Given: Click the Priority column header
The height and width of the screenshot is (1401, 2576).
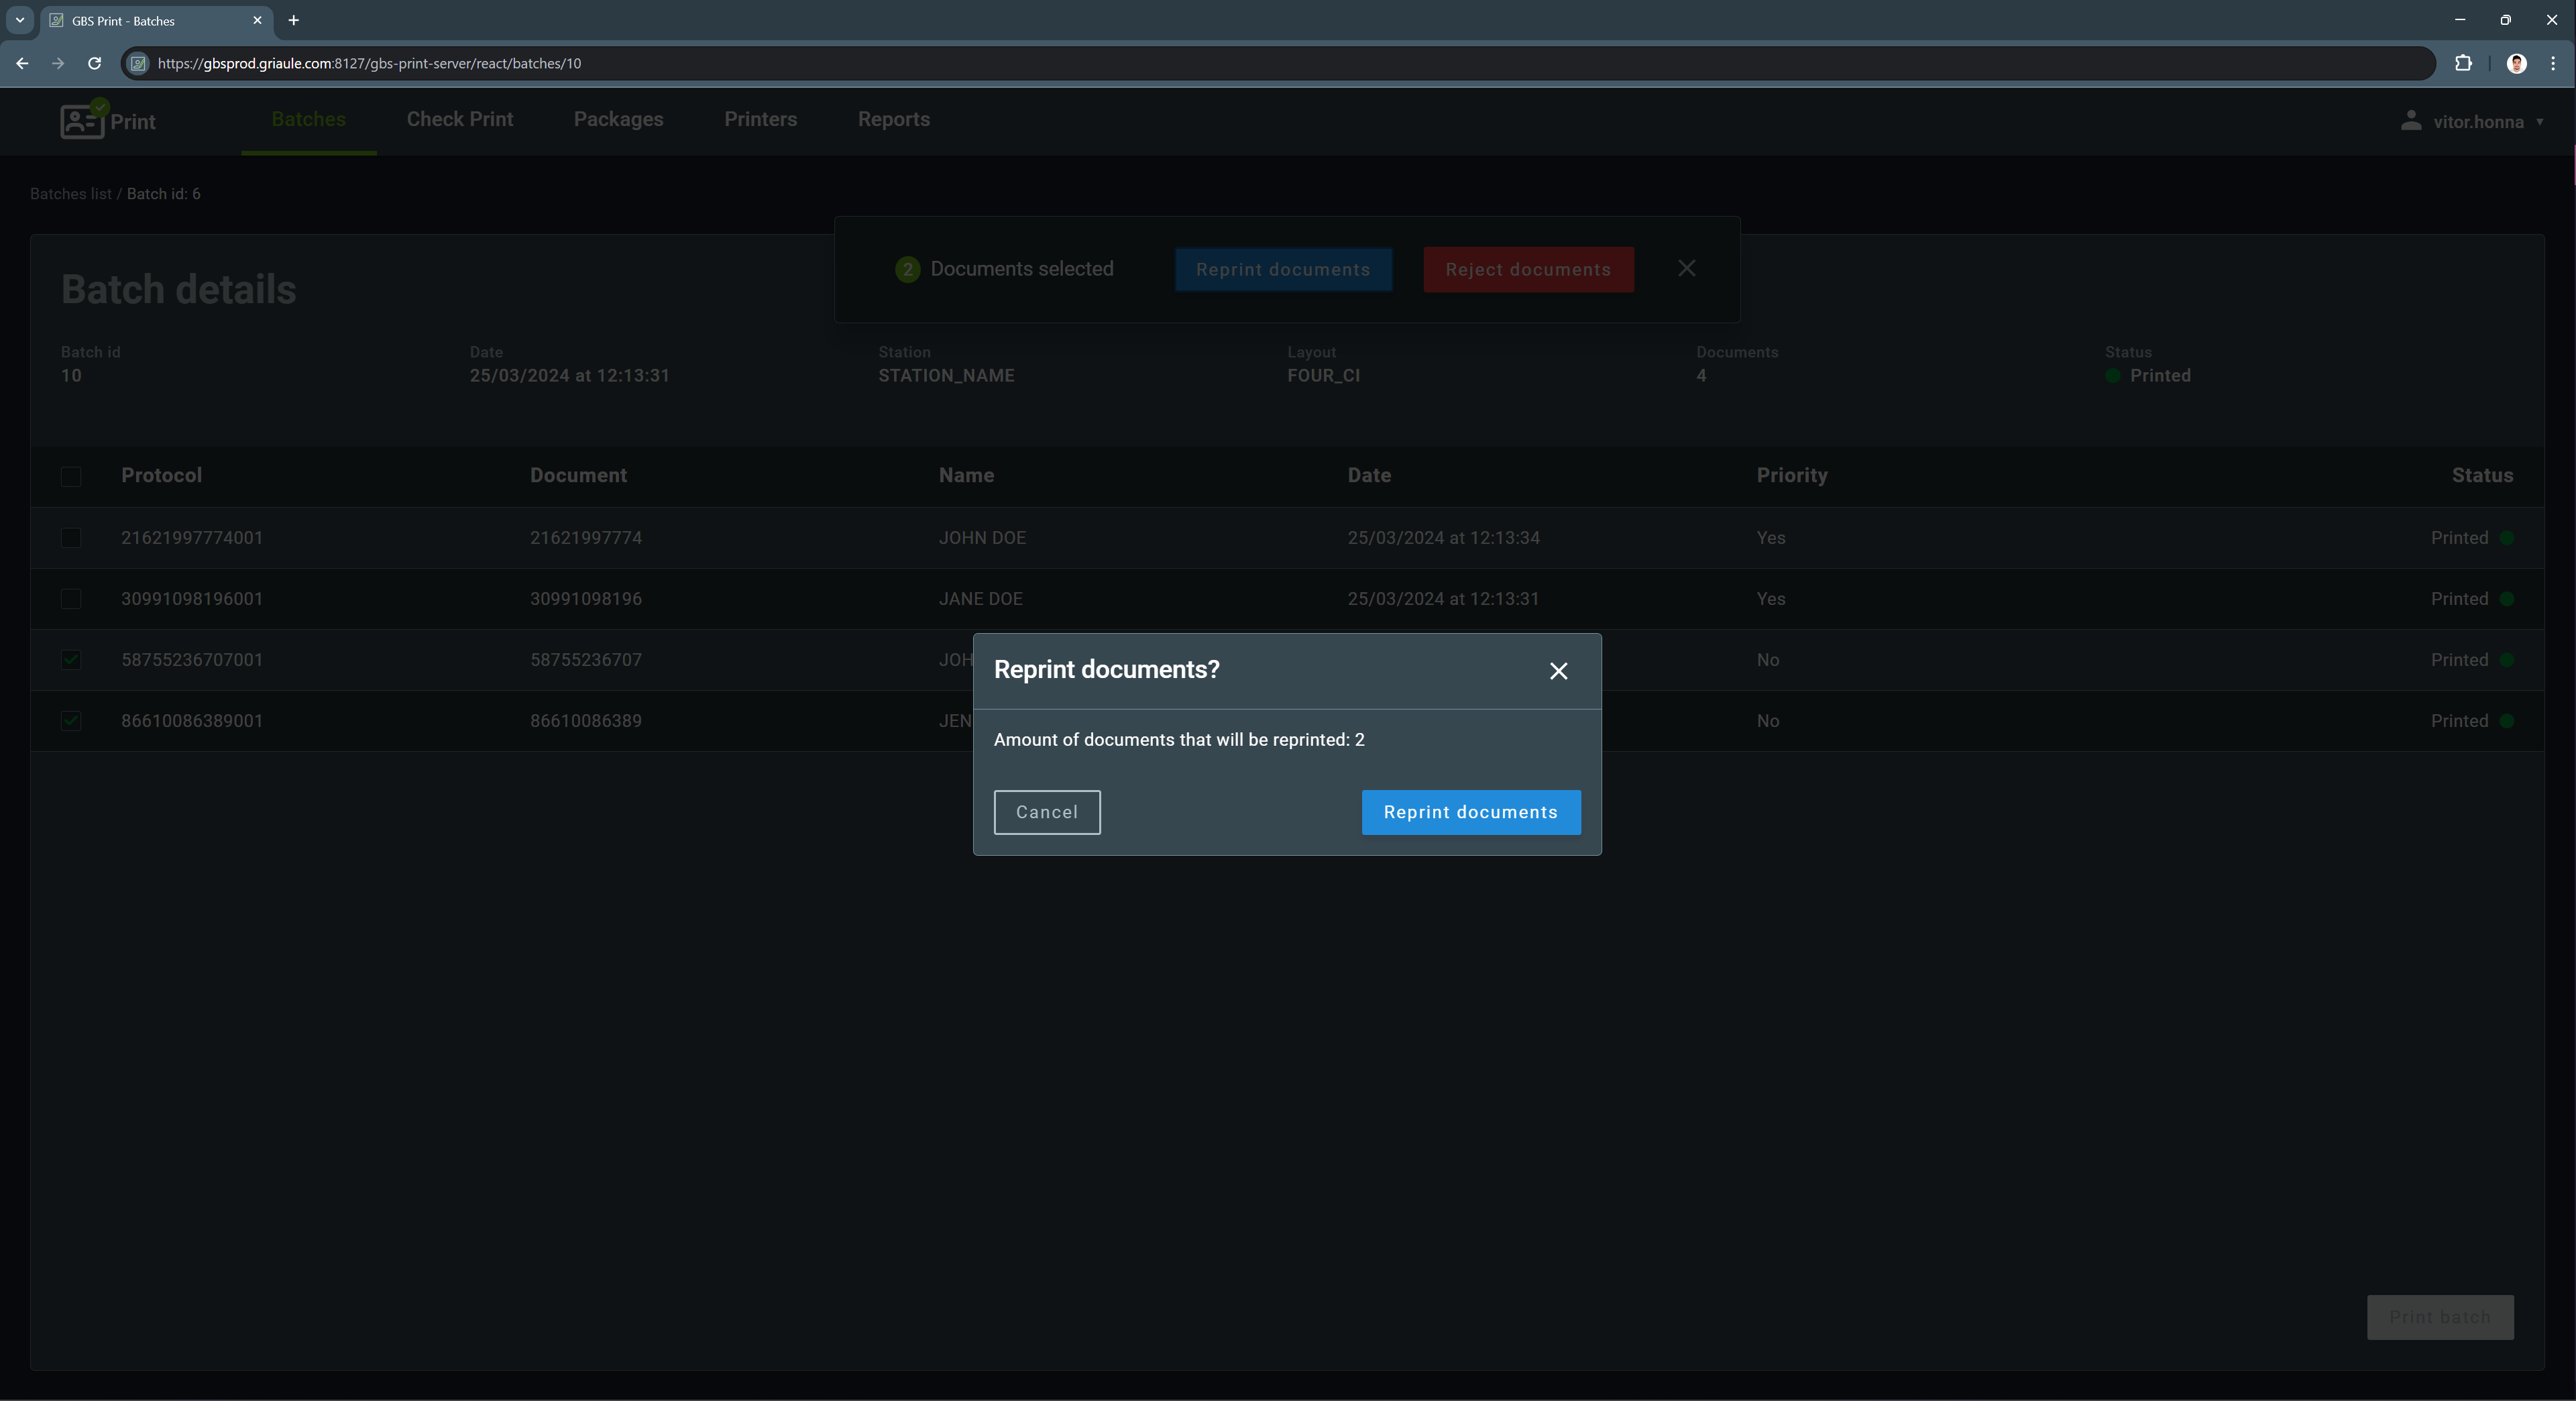Looking at the screenshot, I should point(1792,475).
